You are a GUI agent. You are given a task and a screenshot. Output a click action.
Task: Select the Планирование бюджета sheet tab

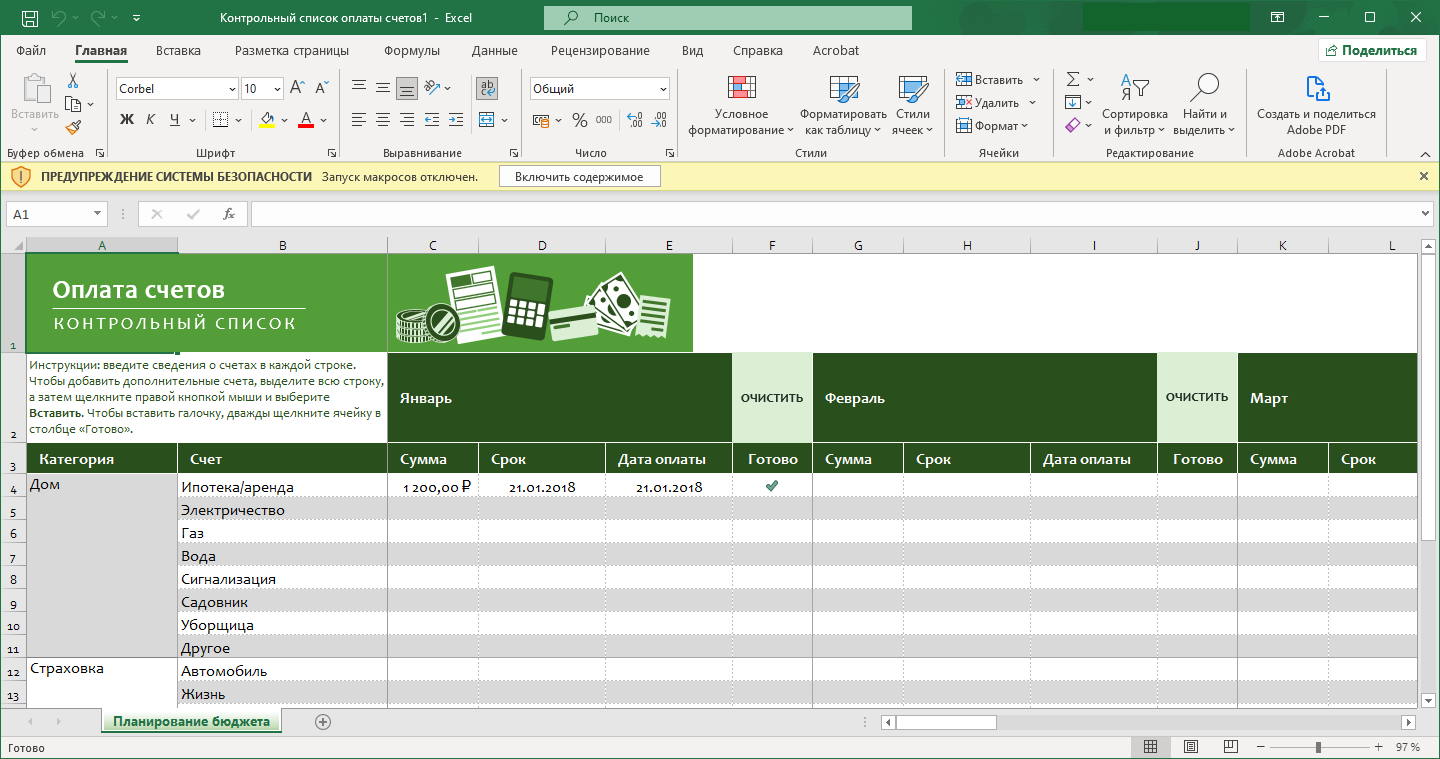tap(191, 721)
